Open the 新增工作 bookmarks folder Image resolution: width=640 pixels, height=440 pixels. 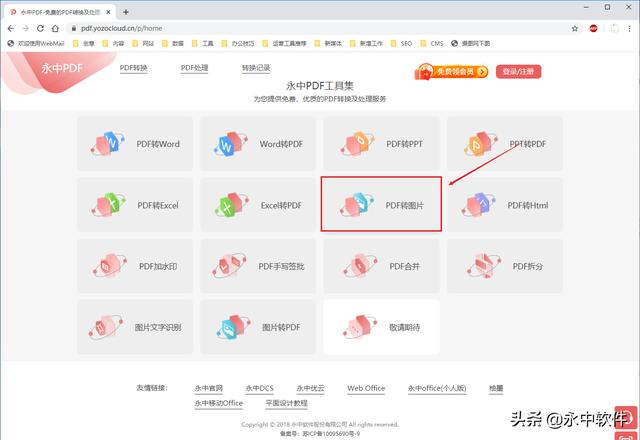click(366, 43)
